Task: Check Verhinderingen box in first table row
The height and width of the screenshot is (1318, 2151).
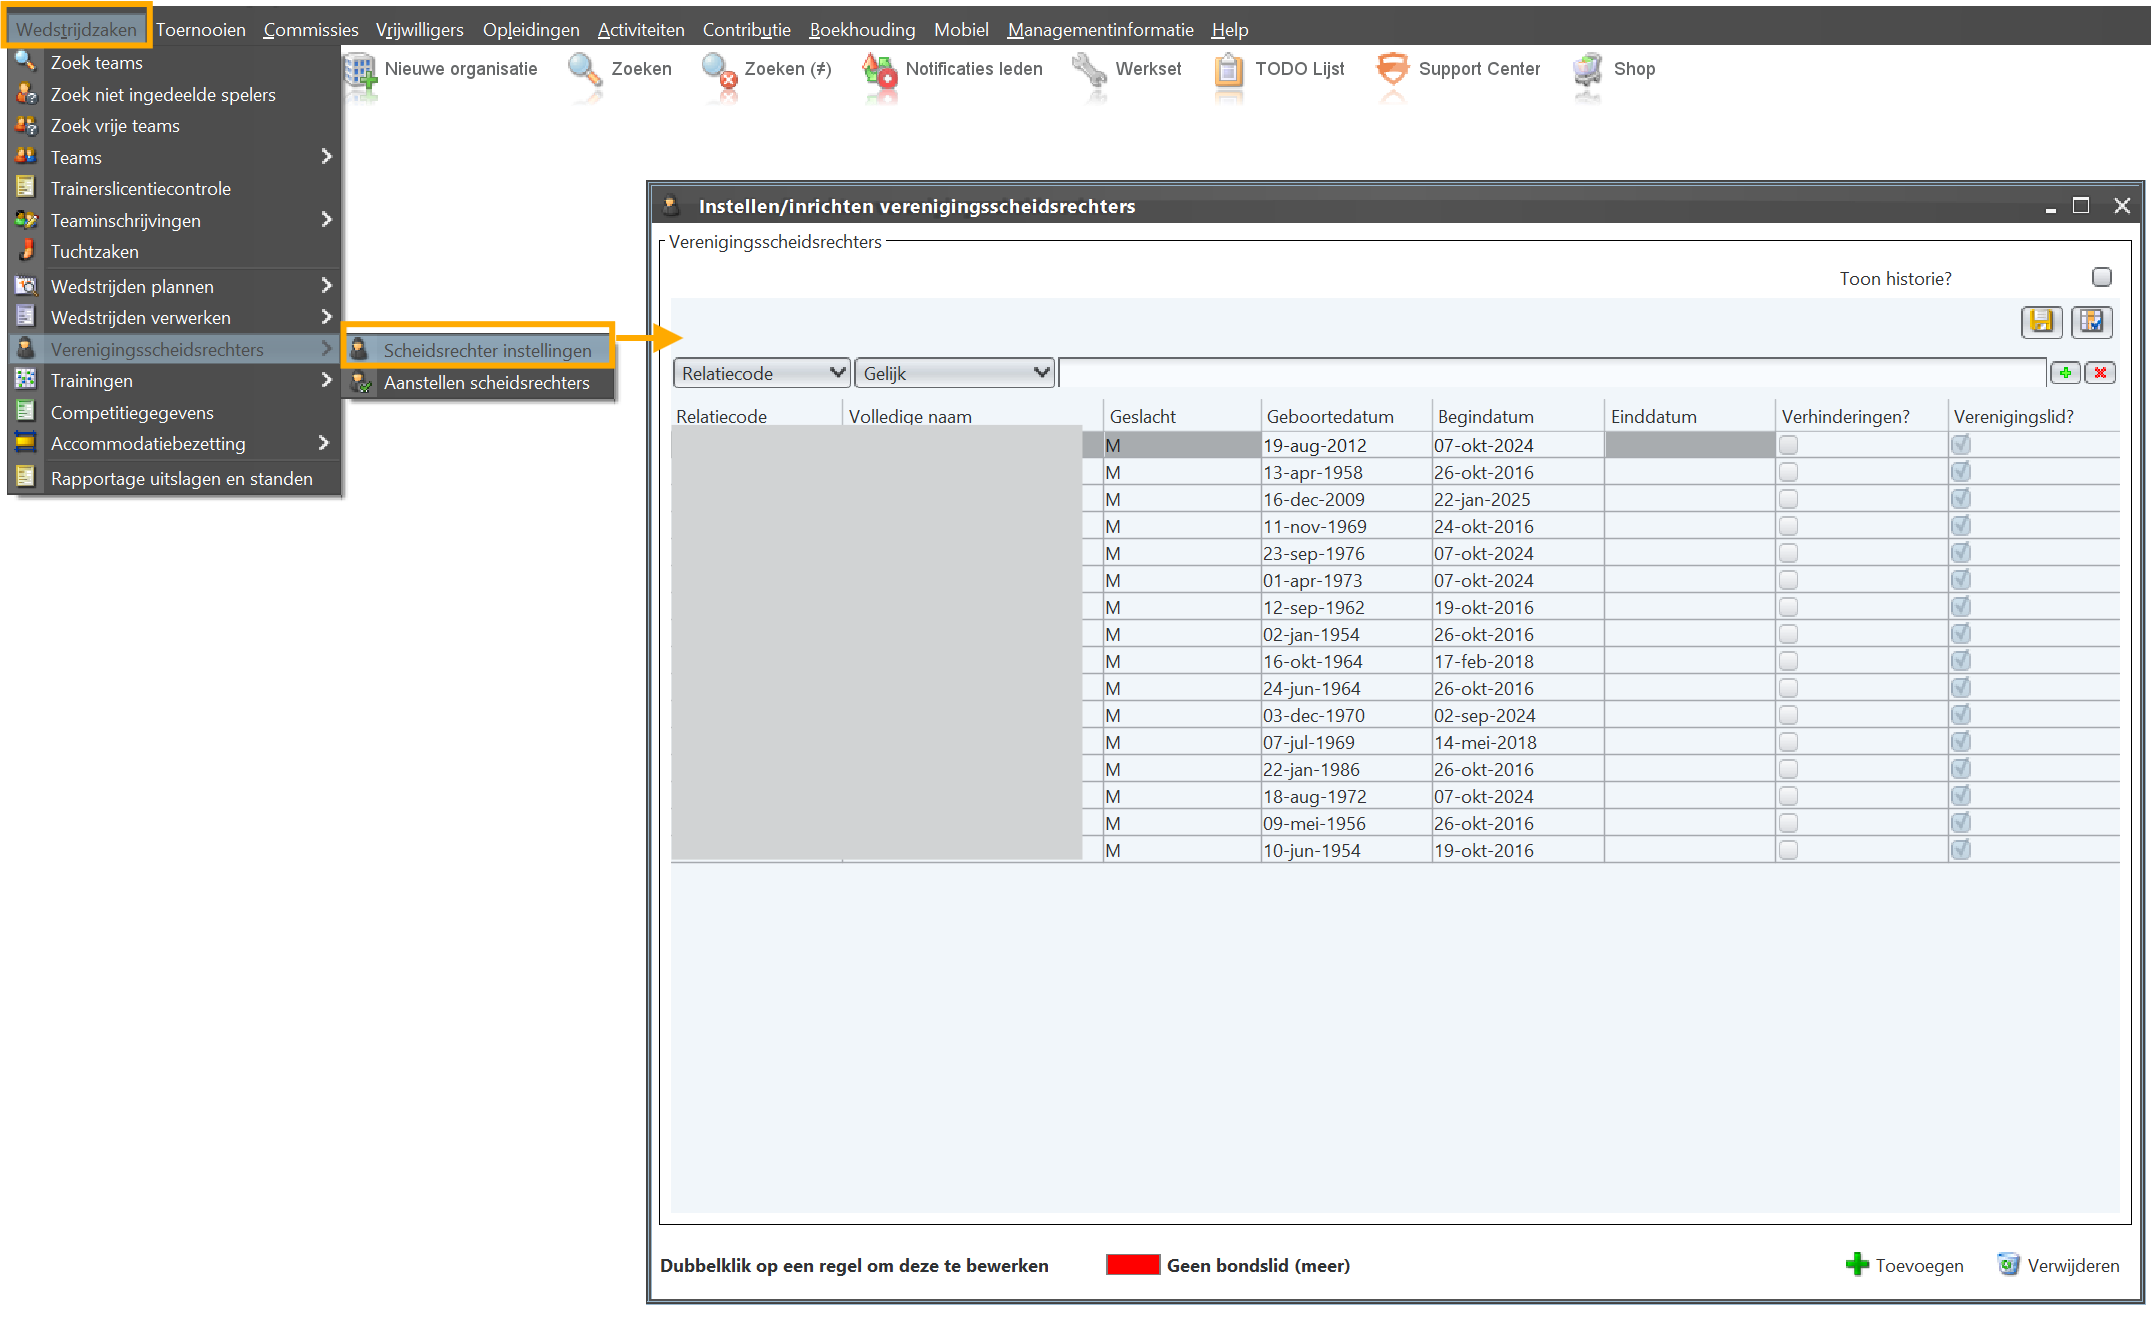Action: [x=1788, y=445]
